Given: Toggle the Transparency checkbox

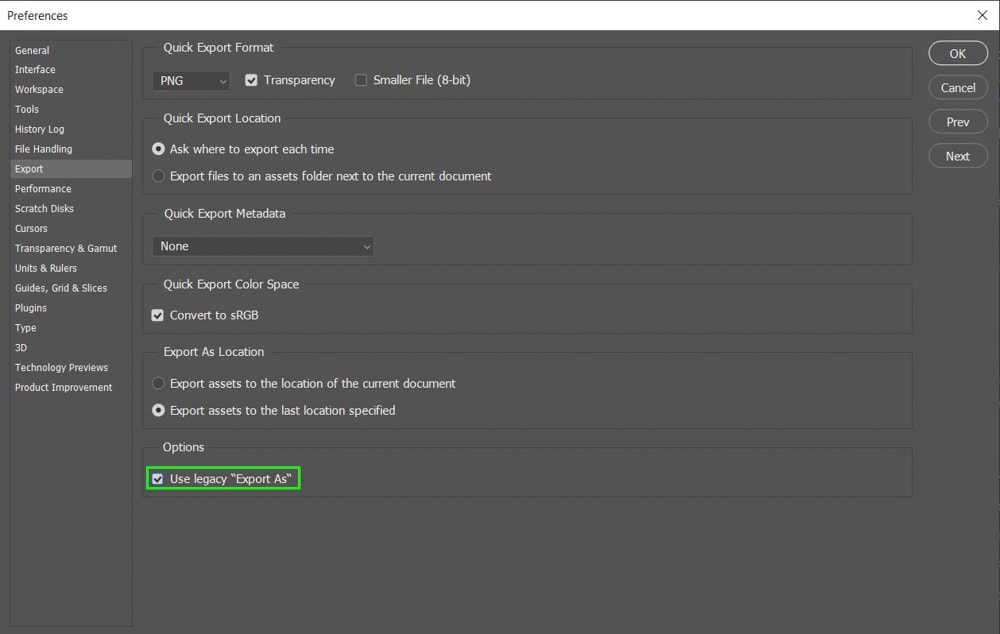Looking at the screenshot, I should click(x=251, y=80).
